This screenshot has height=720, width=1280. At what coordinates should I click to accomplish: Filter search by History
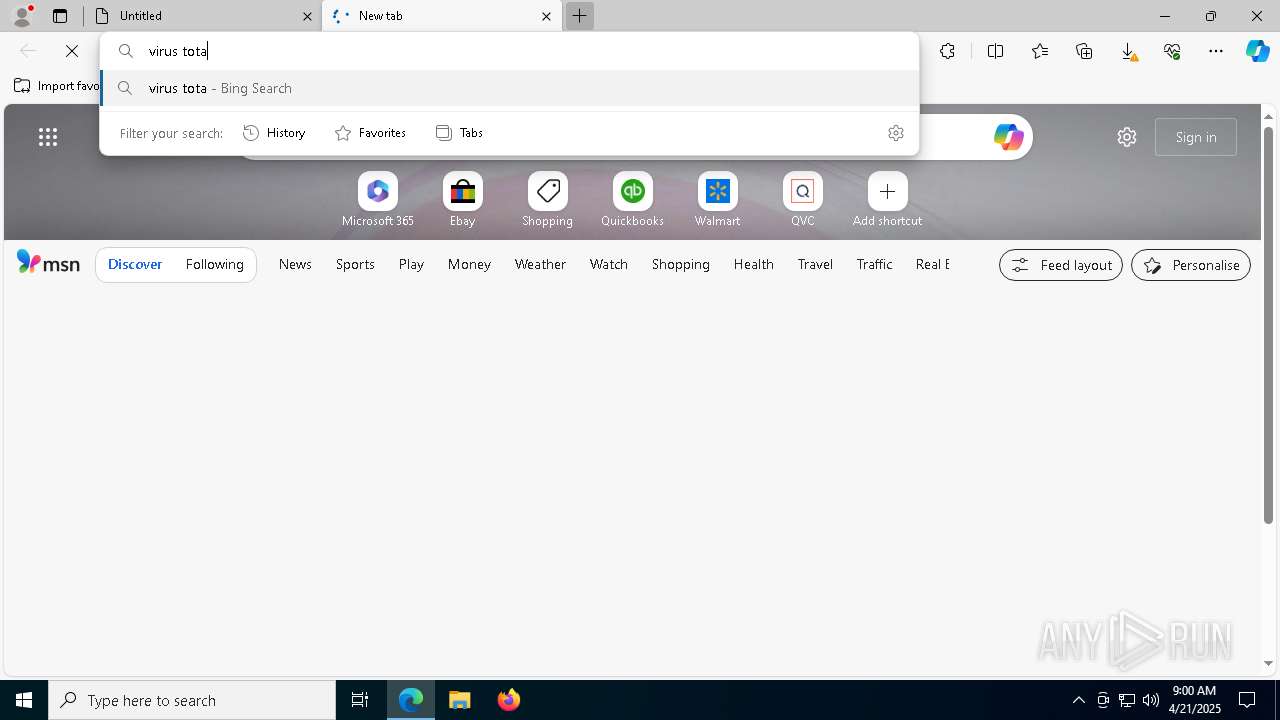(x=274, y=133)
